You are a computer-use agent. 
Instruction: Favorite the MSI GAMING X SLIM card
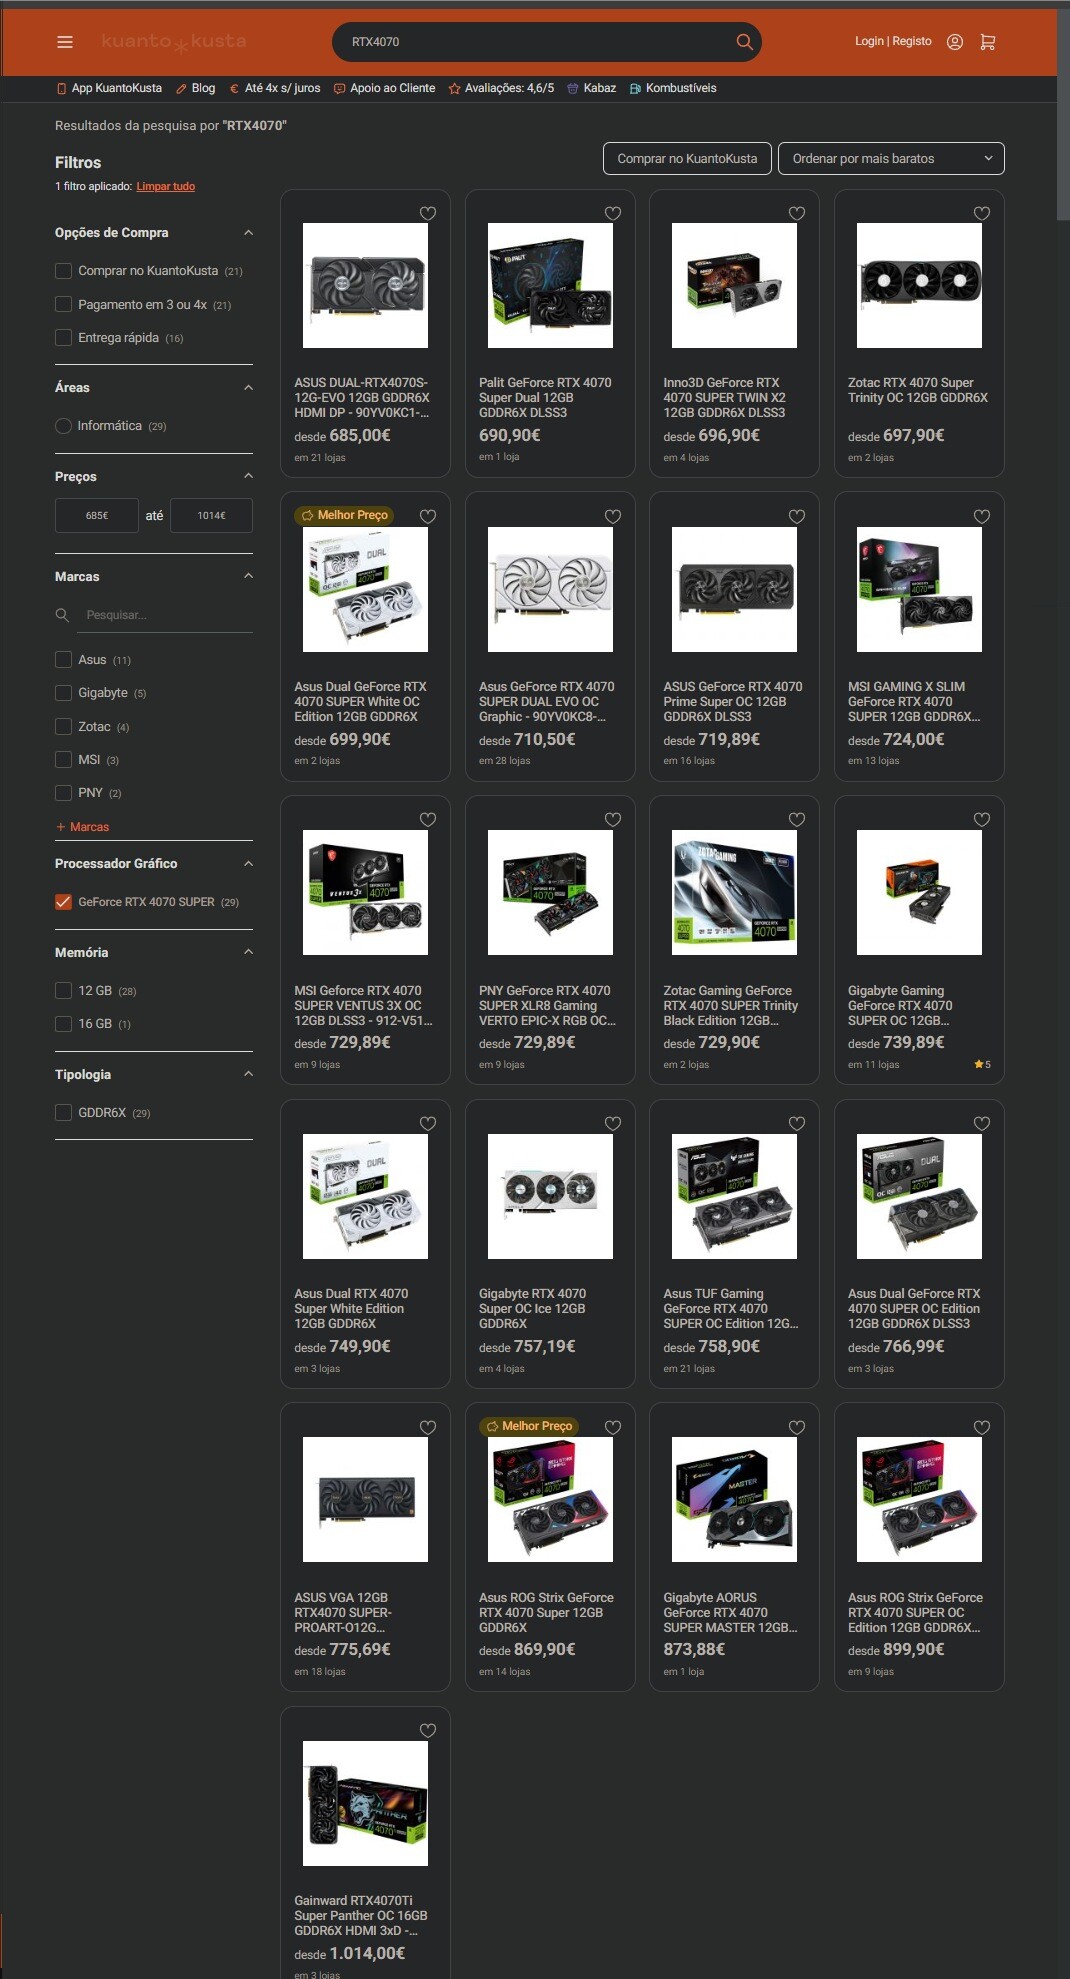982,517
